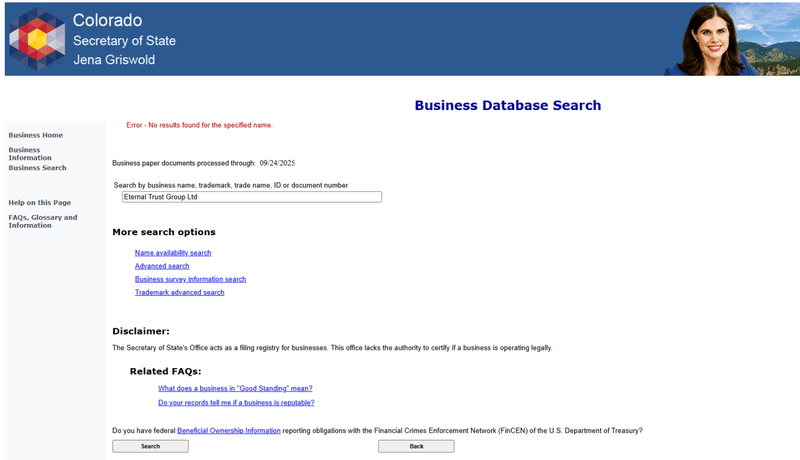Screen dimensions: 800x460
Task: Go to Business Search in sidebar
Action: tap(37, 168)
